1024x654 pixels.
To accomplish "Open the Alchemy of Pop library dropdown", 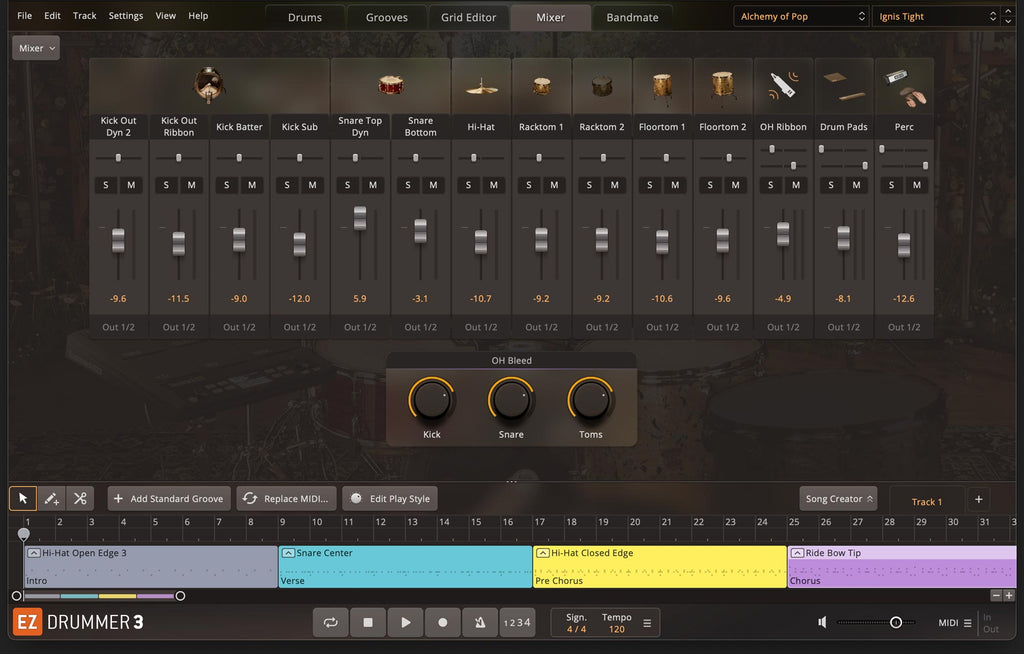I will [801, 16].
